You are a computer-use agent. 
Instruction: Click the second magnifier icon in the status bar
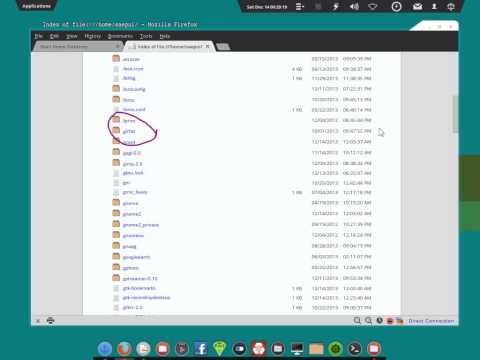point(368,320)
